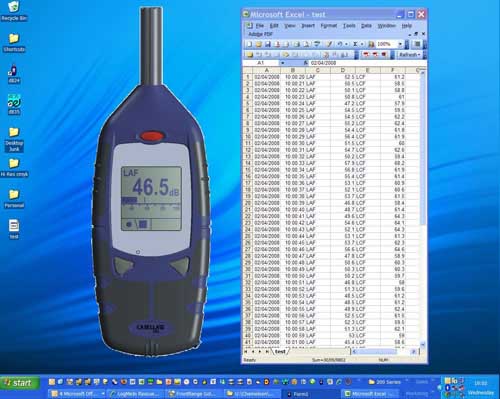The image size is (500, 399).
Task: Select column A header
Action: pos(267,70)
